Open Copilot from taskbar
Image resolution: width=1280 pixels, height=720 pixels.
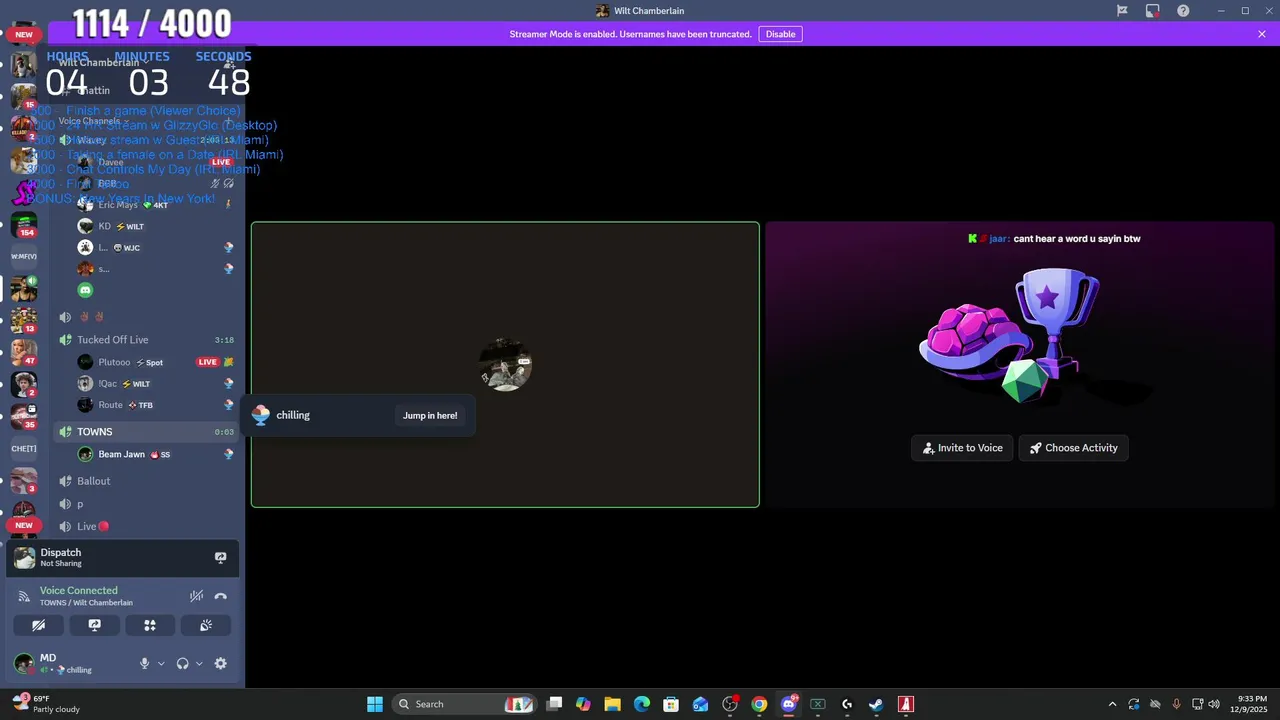tap(583, 704)
